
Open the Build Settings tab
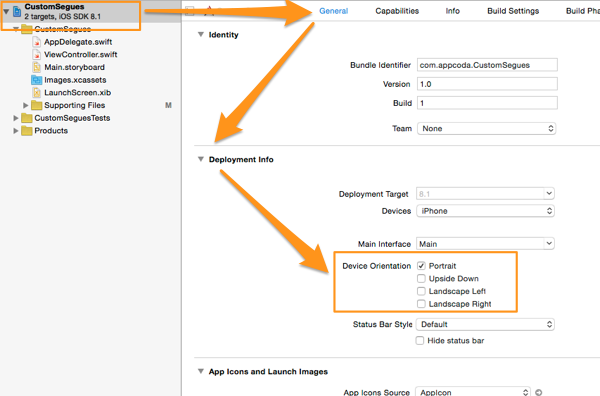click(513, 11)
